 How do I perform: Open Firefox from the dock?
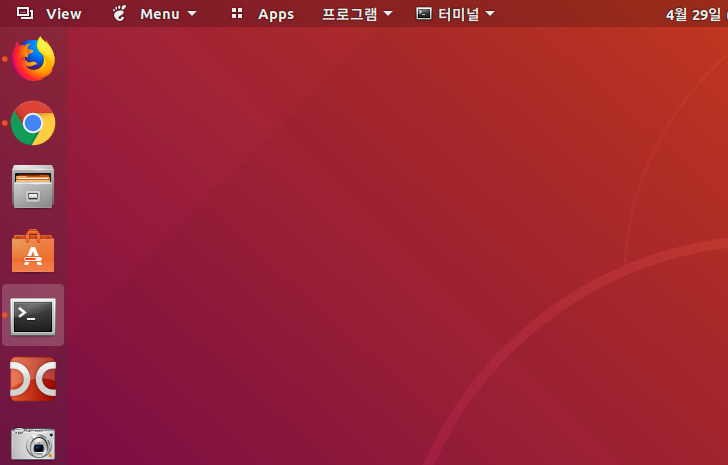tap(33, 59)
